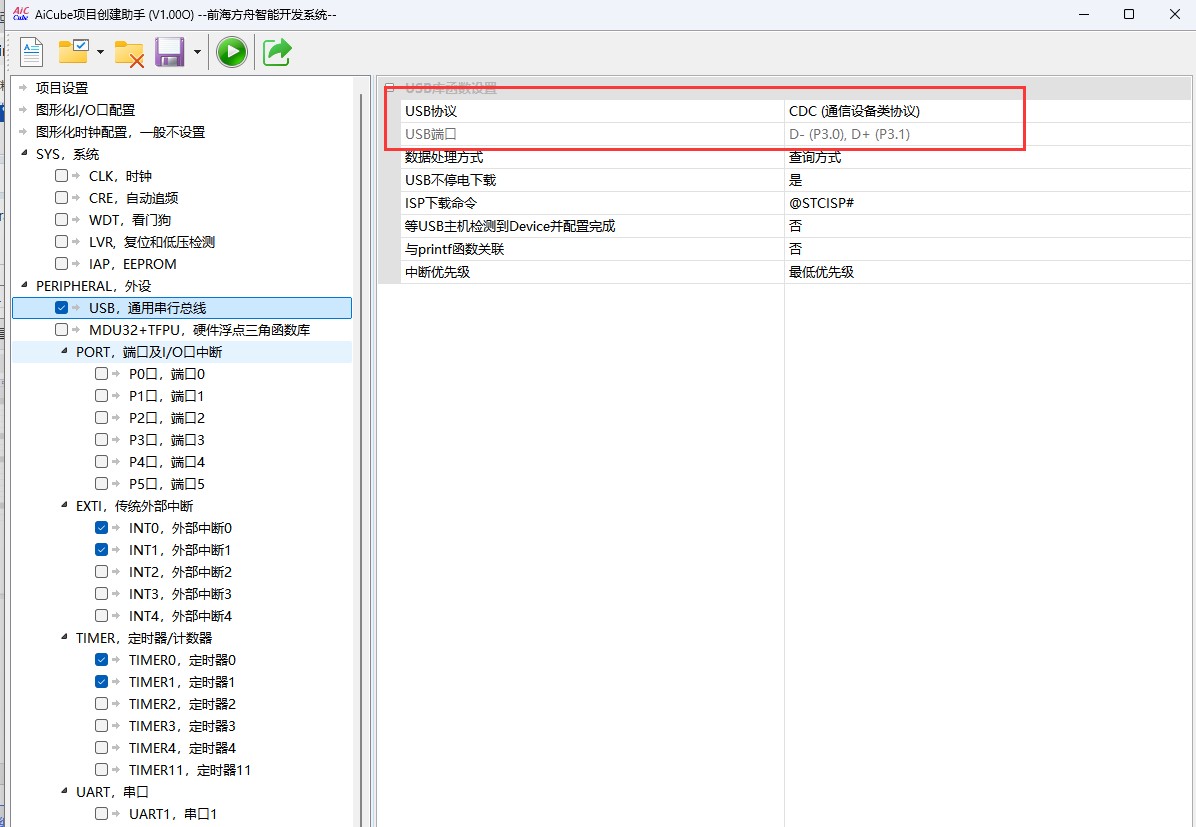Check the INT2，外部中断2 checkbox
1196x827 pixels.
[x=101, y=572]
